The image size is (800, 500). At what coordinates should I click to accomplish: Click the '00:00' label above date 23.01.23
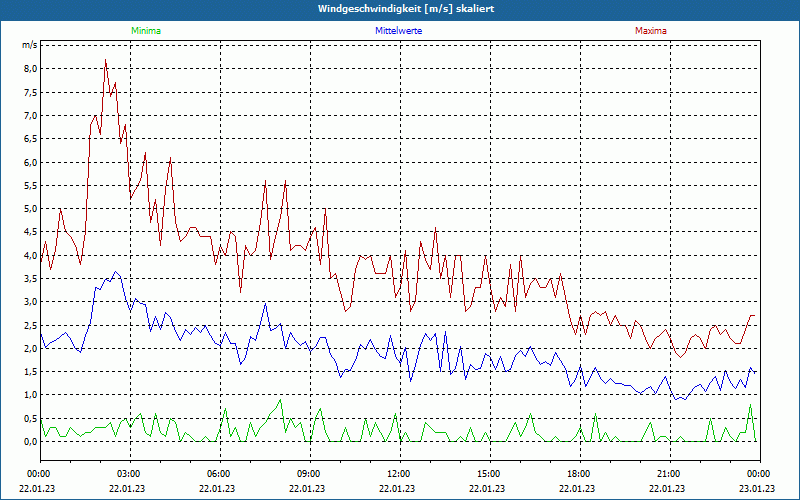coord(757,474)
